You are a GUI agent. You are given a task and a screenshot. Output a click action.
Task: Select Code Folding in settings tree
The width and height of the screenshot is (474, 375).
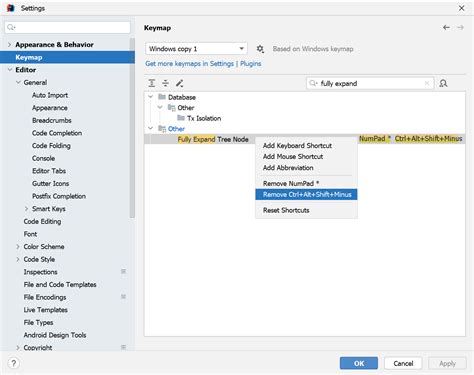(51, 146)
